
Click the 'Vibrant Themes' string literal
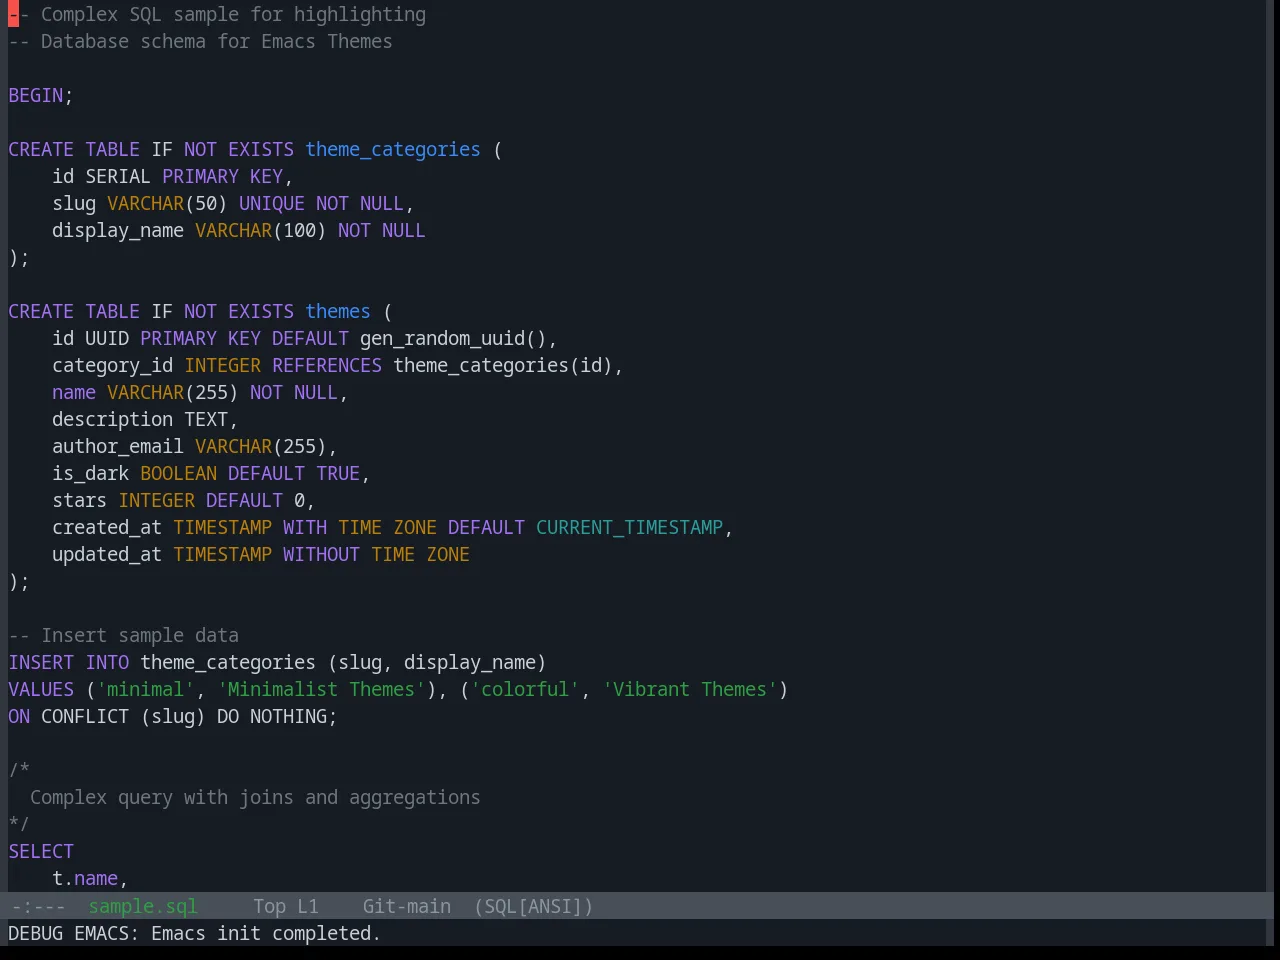point(690,689)
